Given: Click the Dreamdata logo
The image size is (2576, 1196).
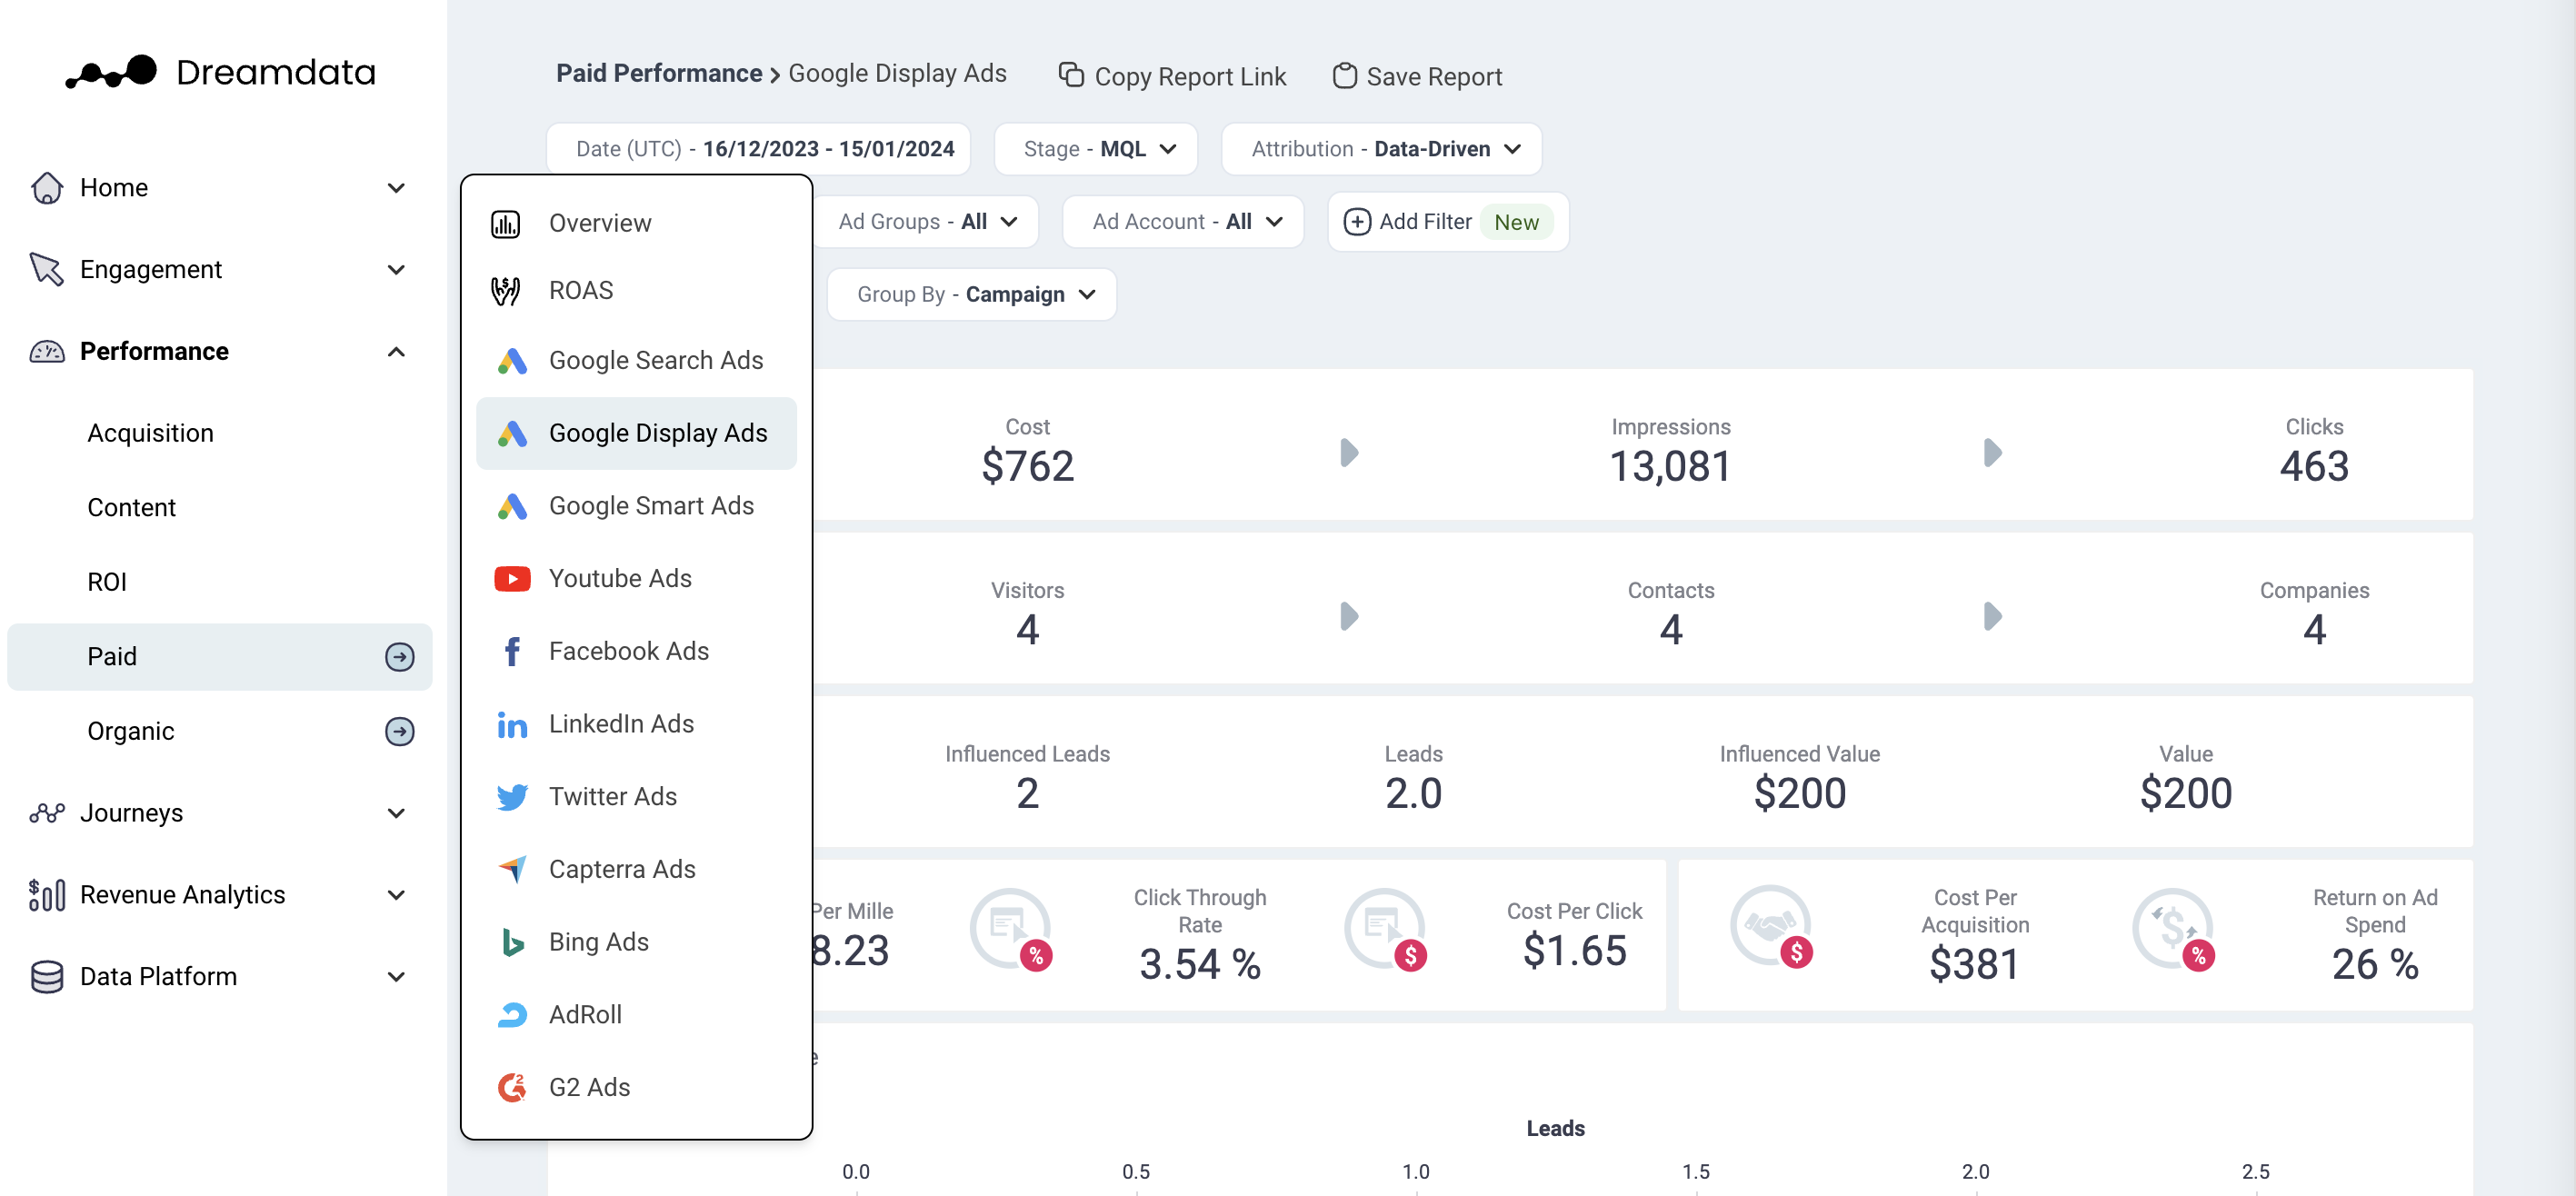Looking at the screenshot, I should 220,72.
